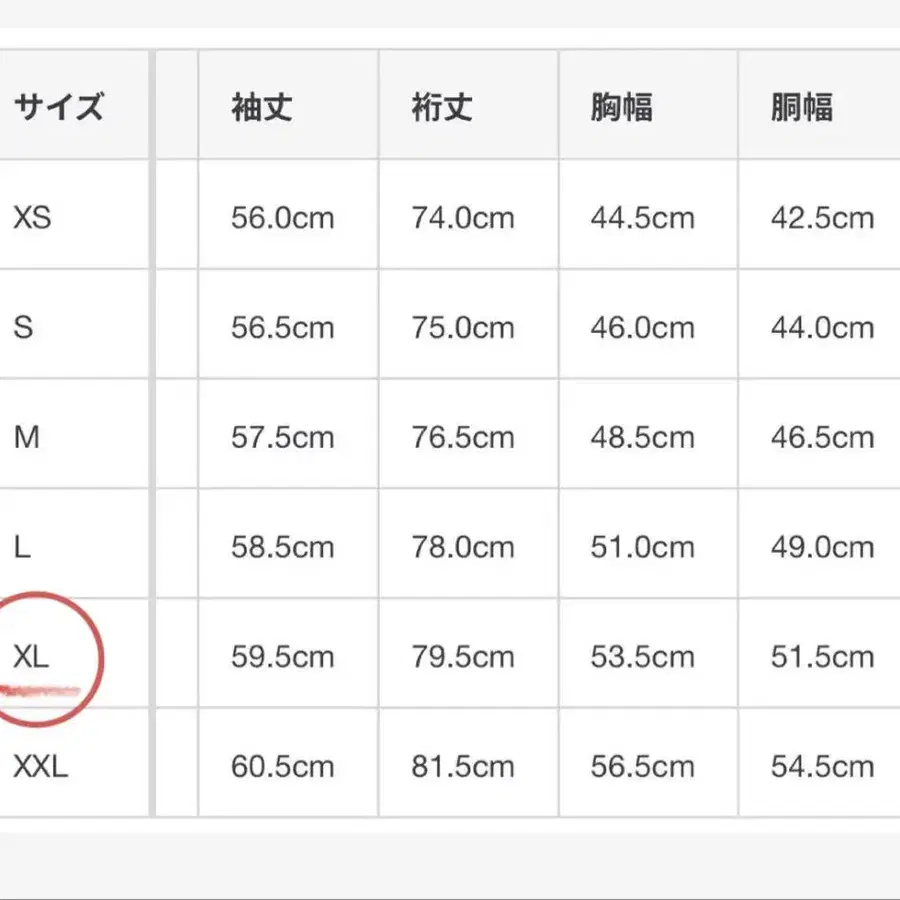The height and width of the screenshot is (900, 900).
Task: Click the サイズ column header
Action: (58, 106)
